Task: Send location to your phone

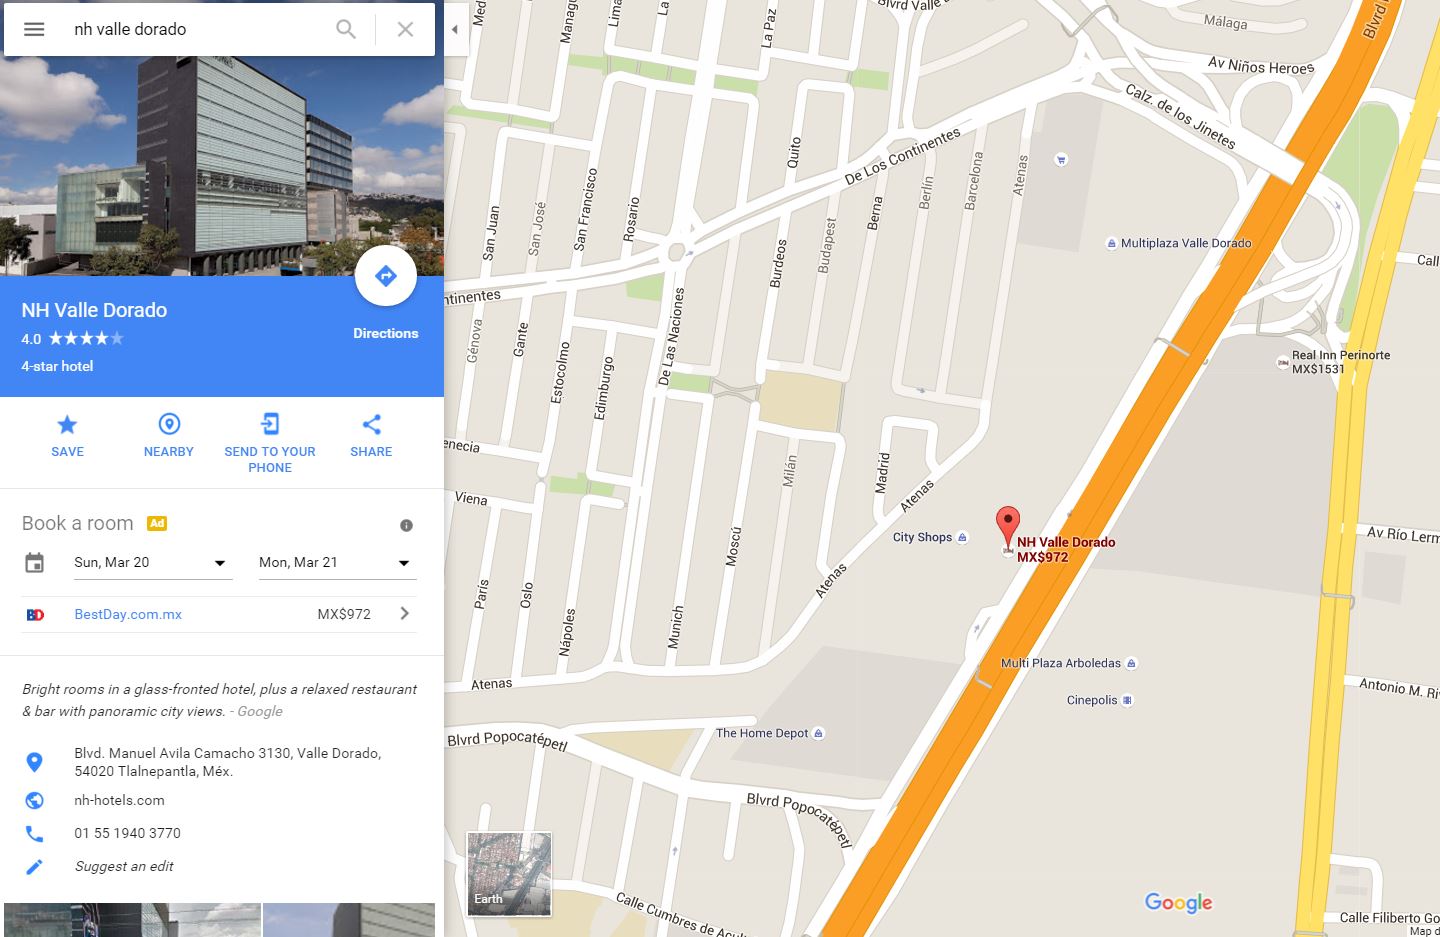Action: (270, 444)
